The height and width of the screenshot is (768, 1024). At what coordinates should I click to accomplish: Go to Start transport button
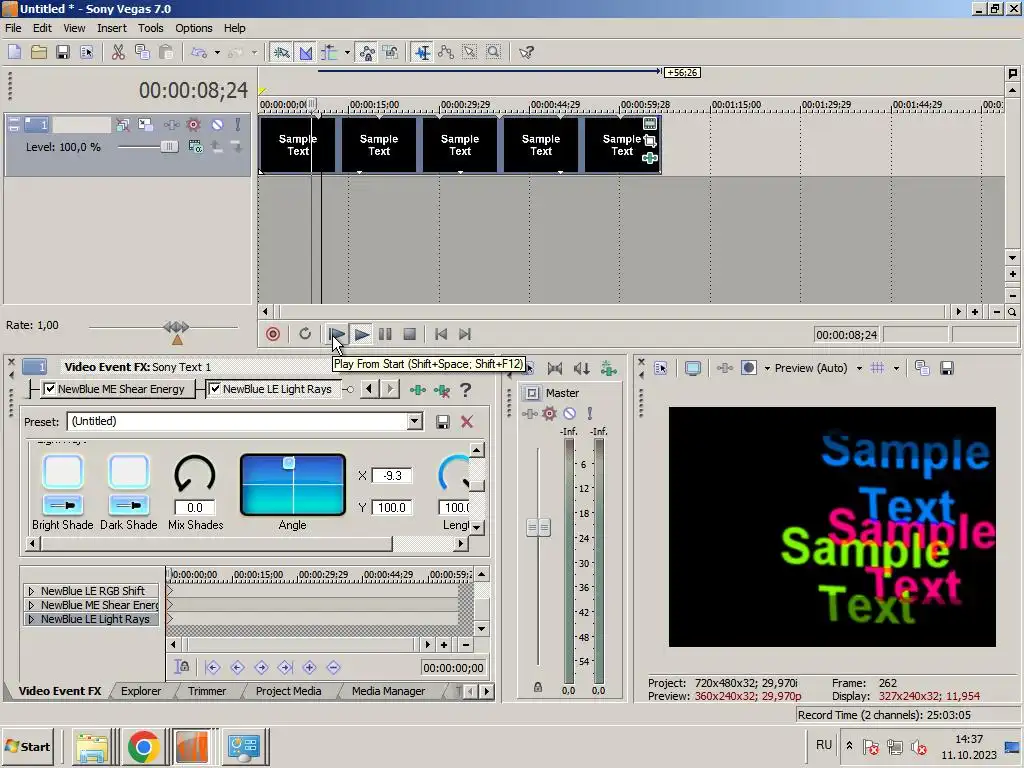pyautogui.click(x=441, y=334)
